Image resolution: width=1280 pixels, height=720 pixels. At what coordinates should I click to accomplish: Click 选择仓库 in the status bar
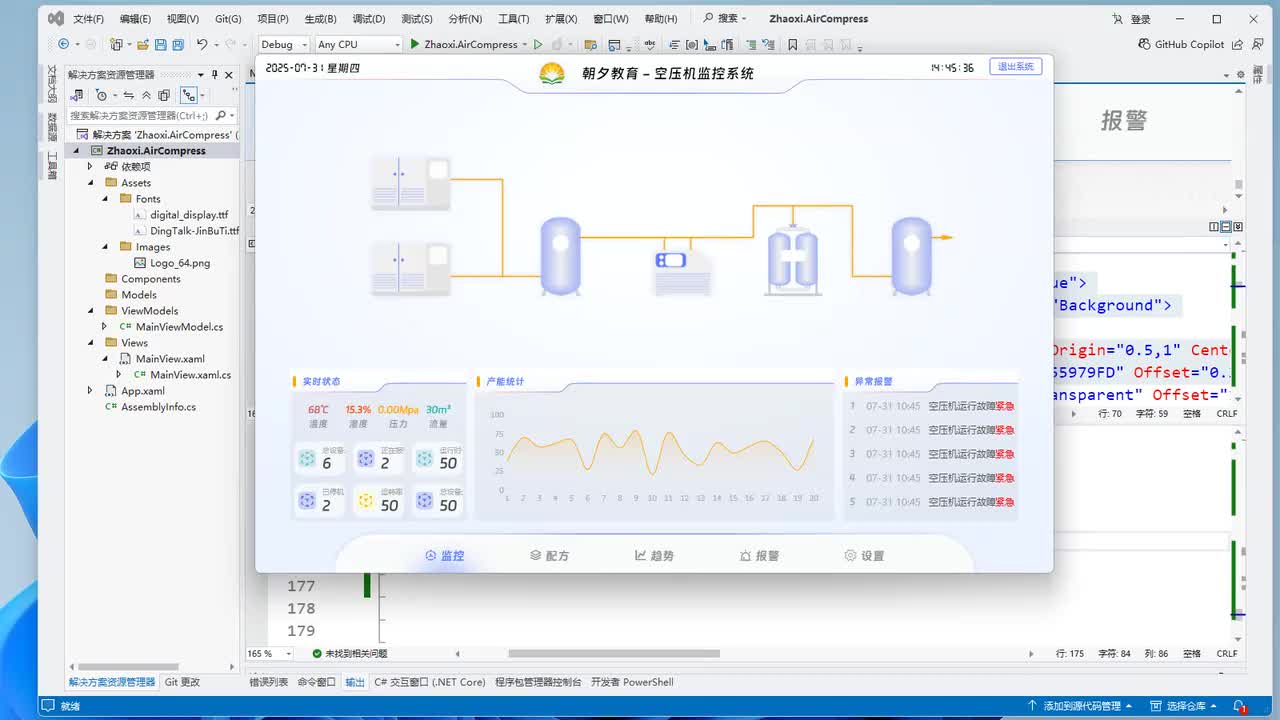1185,706
